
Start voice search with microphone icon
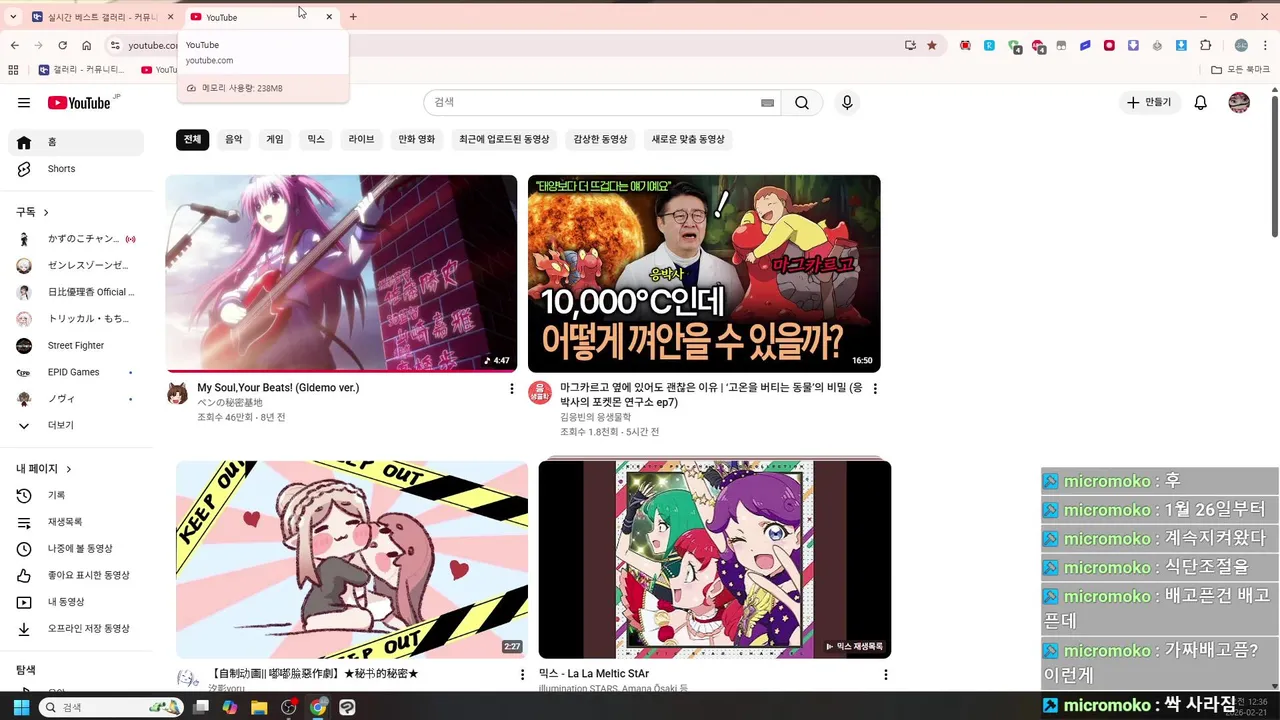pos(847,103)
